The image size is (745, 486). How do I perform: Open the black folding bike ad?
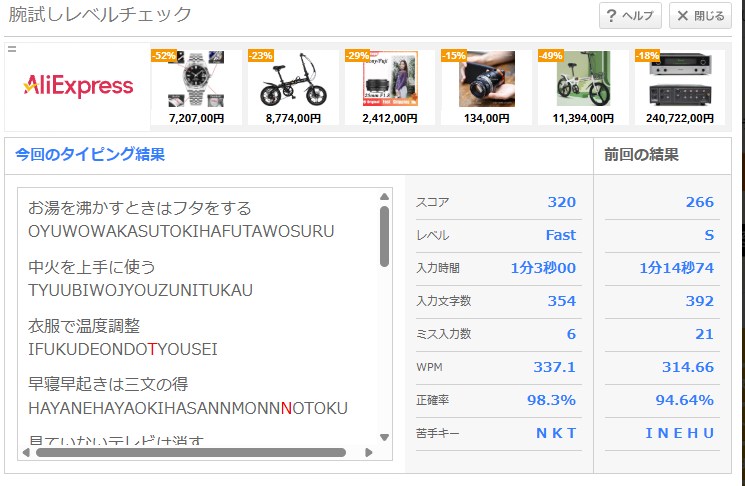coord(293,87)
